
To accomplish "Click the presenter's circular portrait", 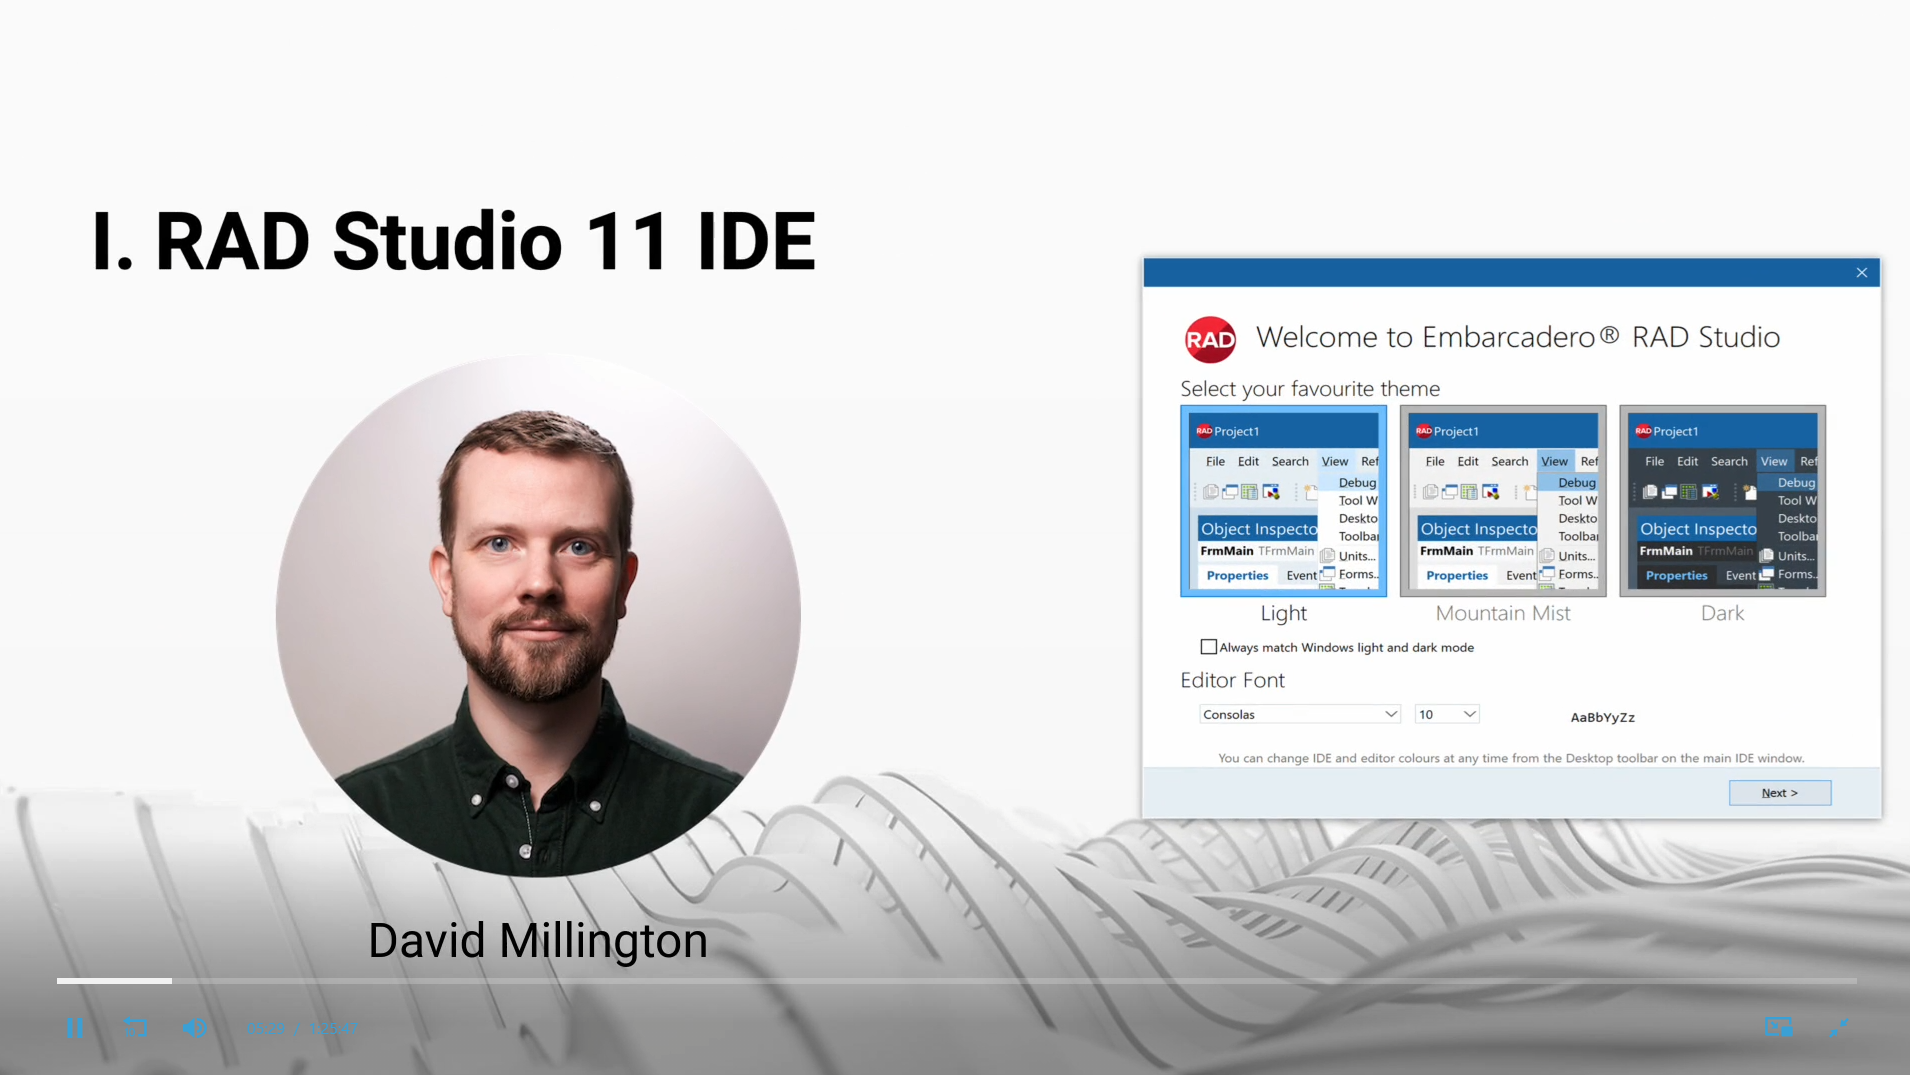I will [x=538, y=615].
